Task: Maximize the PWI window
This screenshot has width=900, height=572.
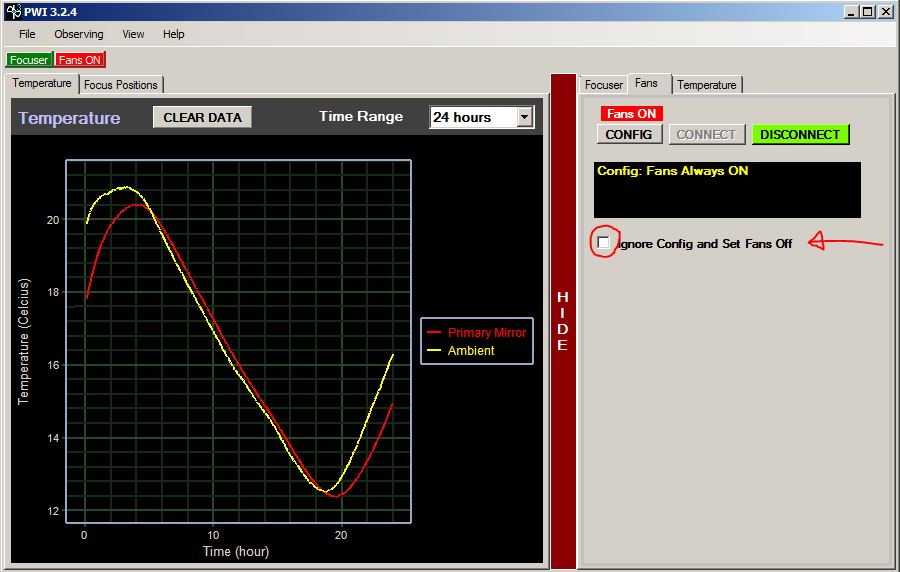Action: tap(868, 11)
